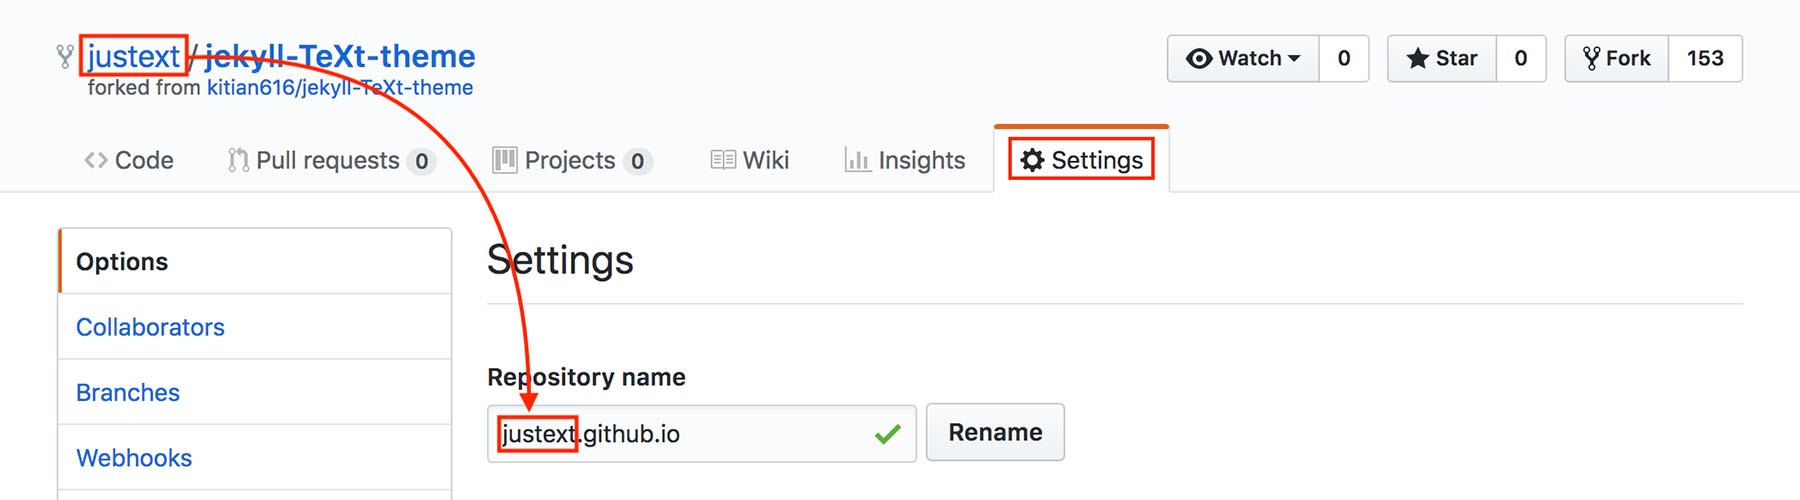1800x500 pixels.
Task: Click the Wiki book icon
Action: point(723,160)
